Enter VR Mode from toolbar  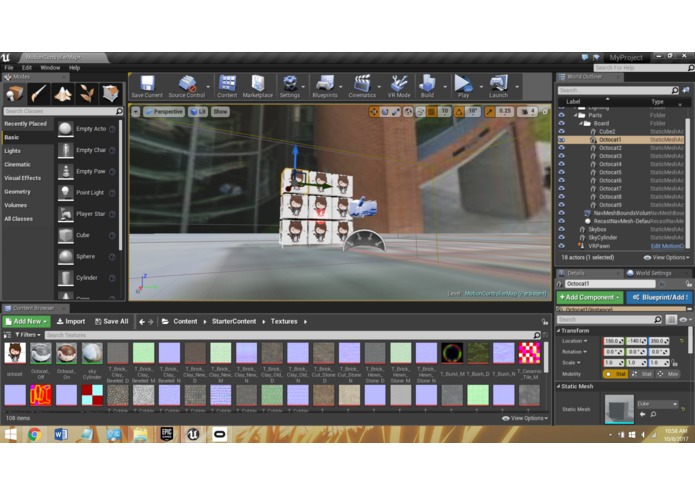[399, 86]
